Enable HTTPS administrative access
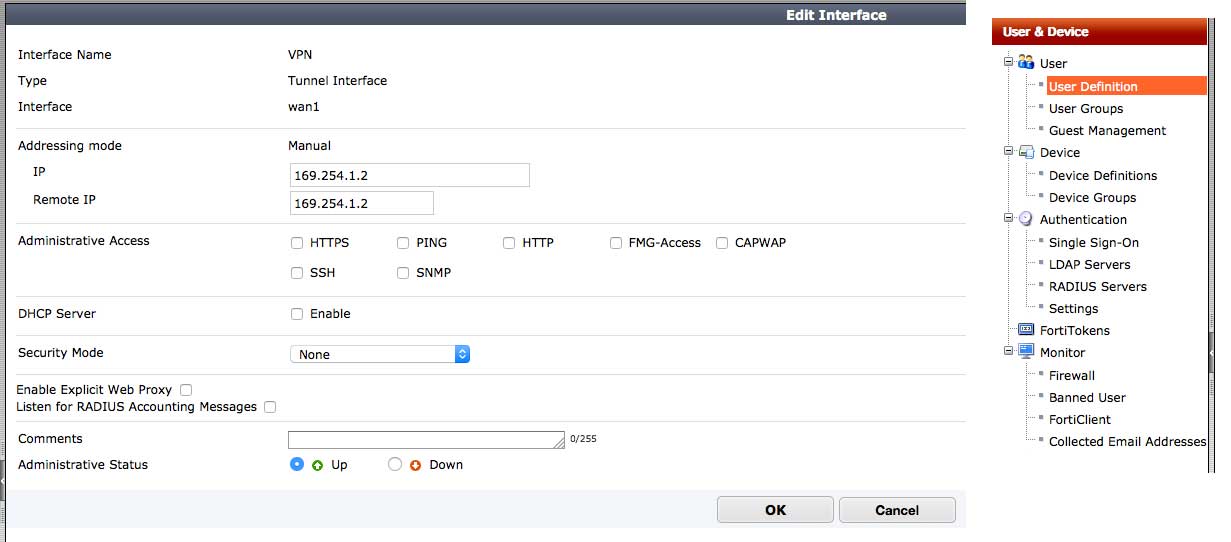Image resolution: width=1231 pixels, height=542 pixels. [297, 243]
